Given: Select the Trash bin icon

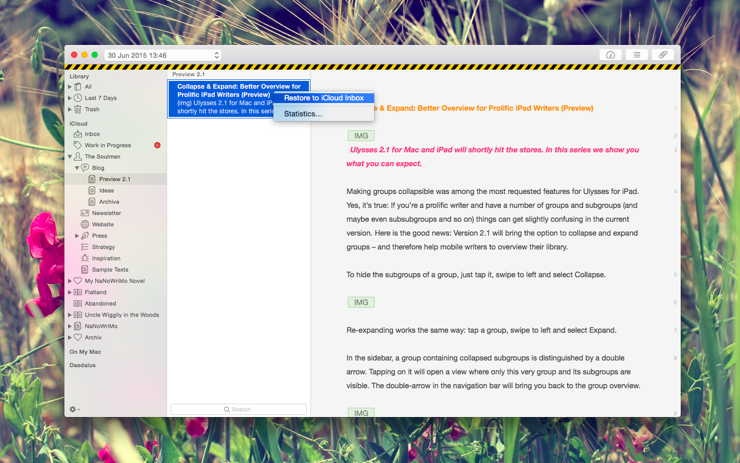Looking at the screenshot, I should (x=78, y=109).
